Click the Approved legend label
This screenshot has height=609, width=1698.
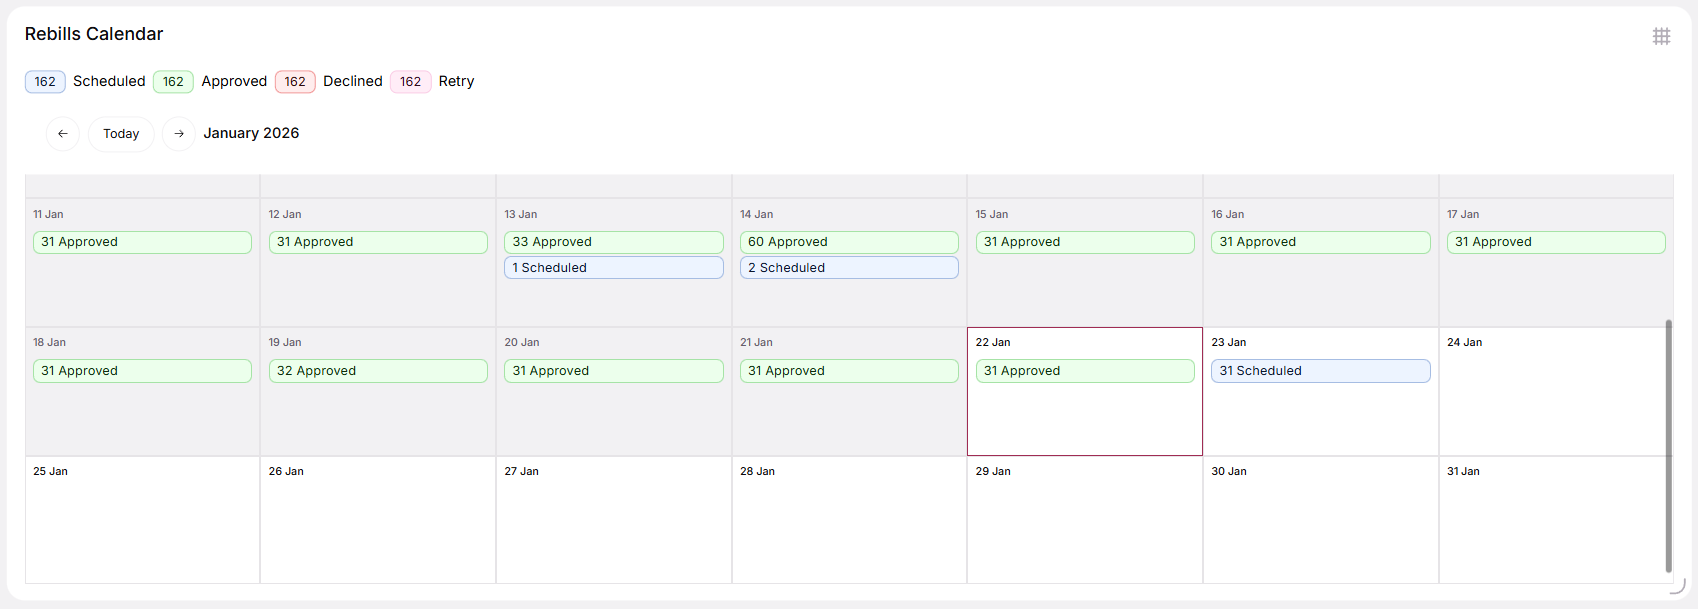coord(234,81)
